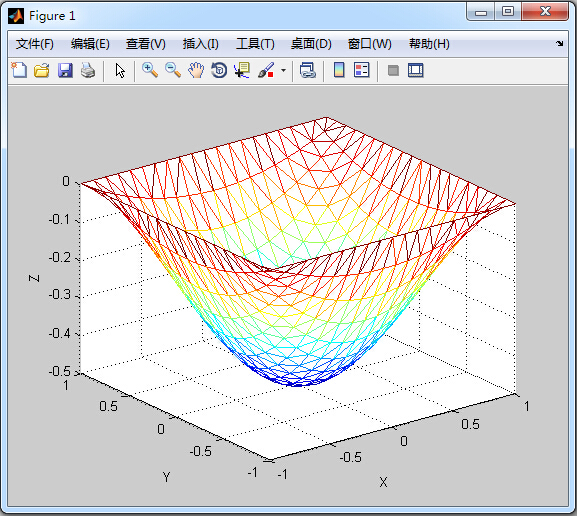Viewport: 577px width, 516px height.
Task: Click the Brush data tool icon
Action: (266, 70)
